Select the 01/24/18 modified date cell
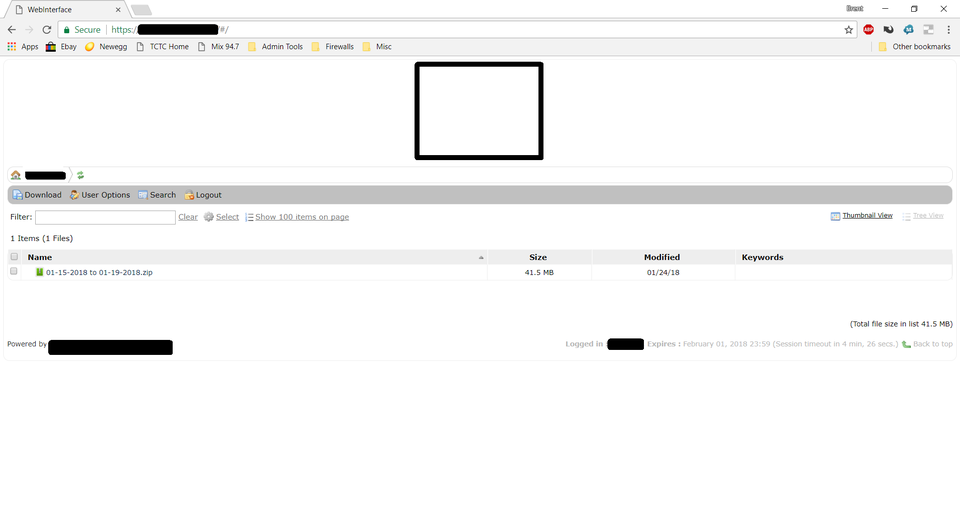This screenshot has width=960, height=515. [x=663, y=273]
